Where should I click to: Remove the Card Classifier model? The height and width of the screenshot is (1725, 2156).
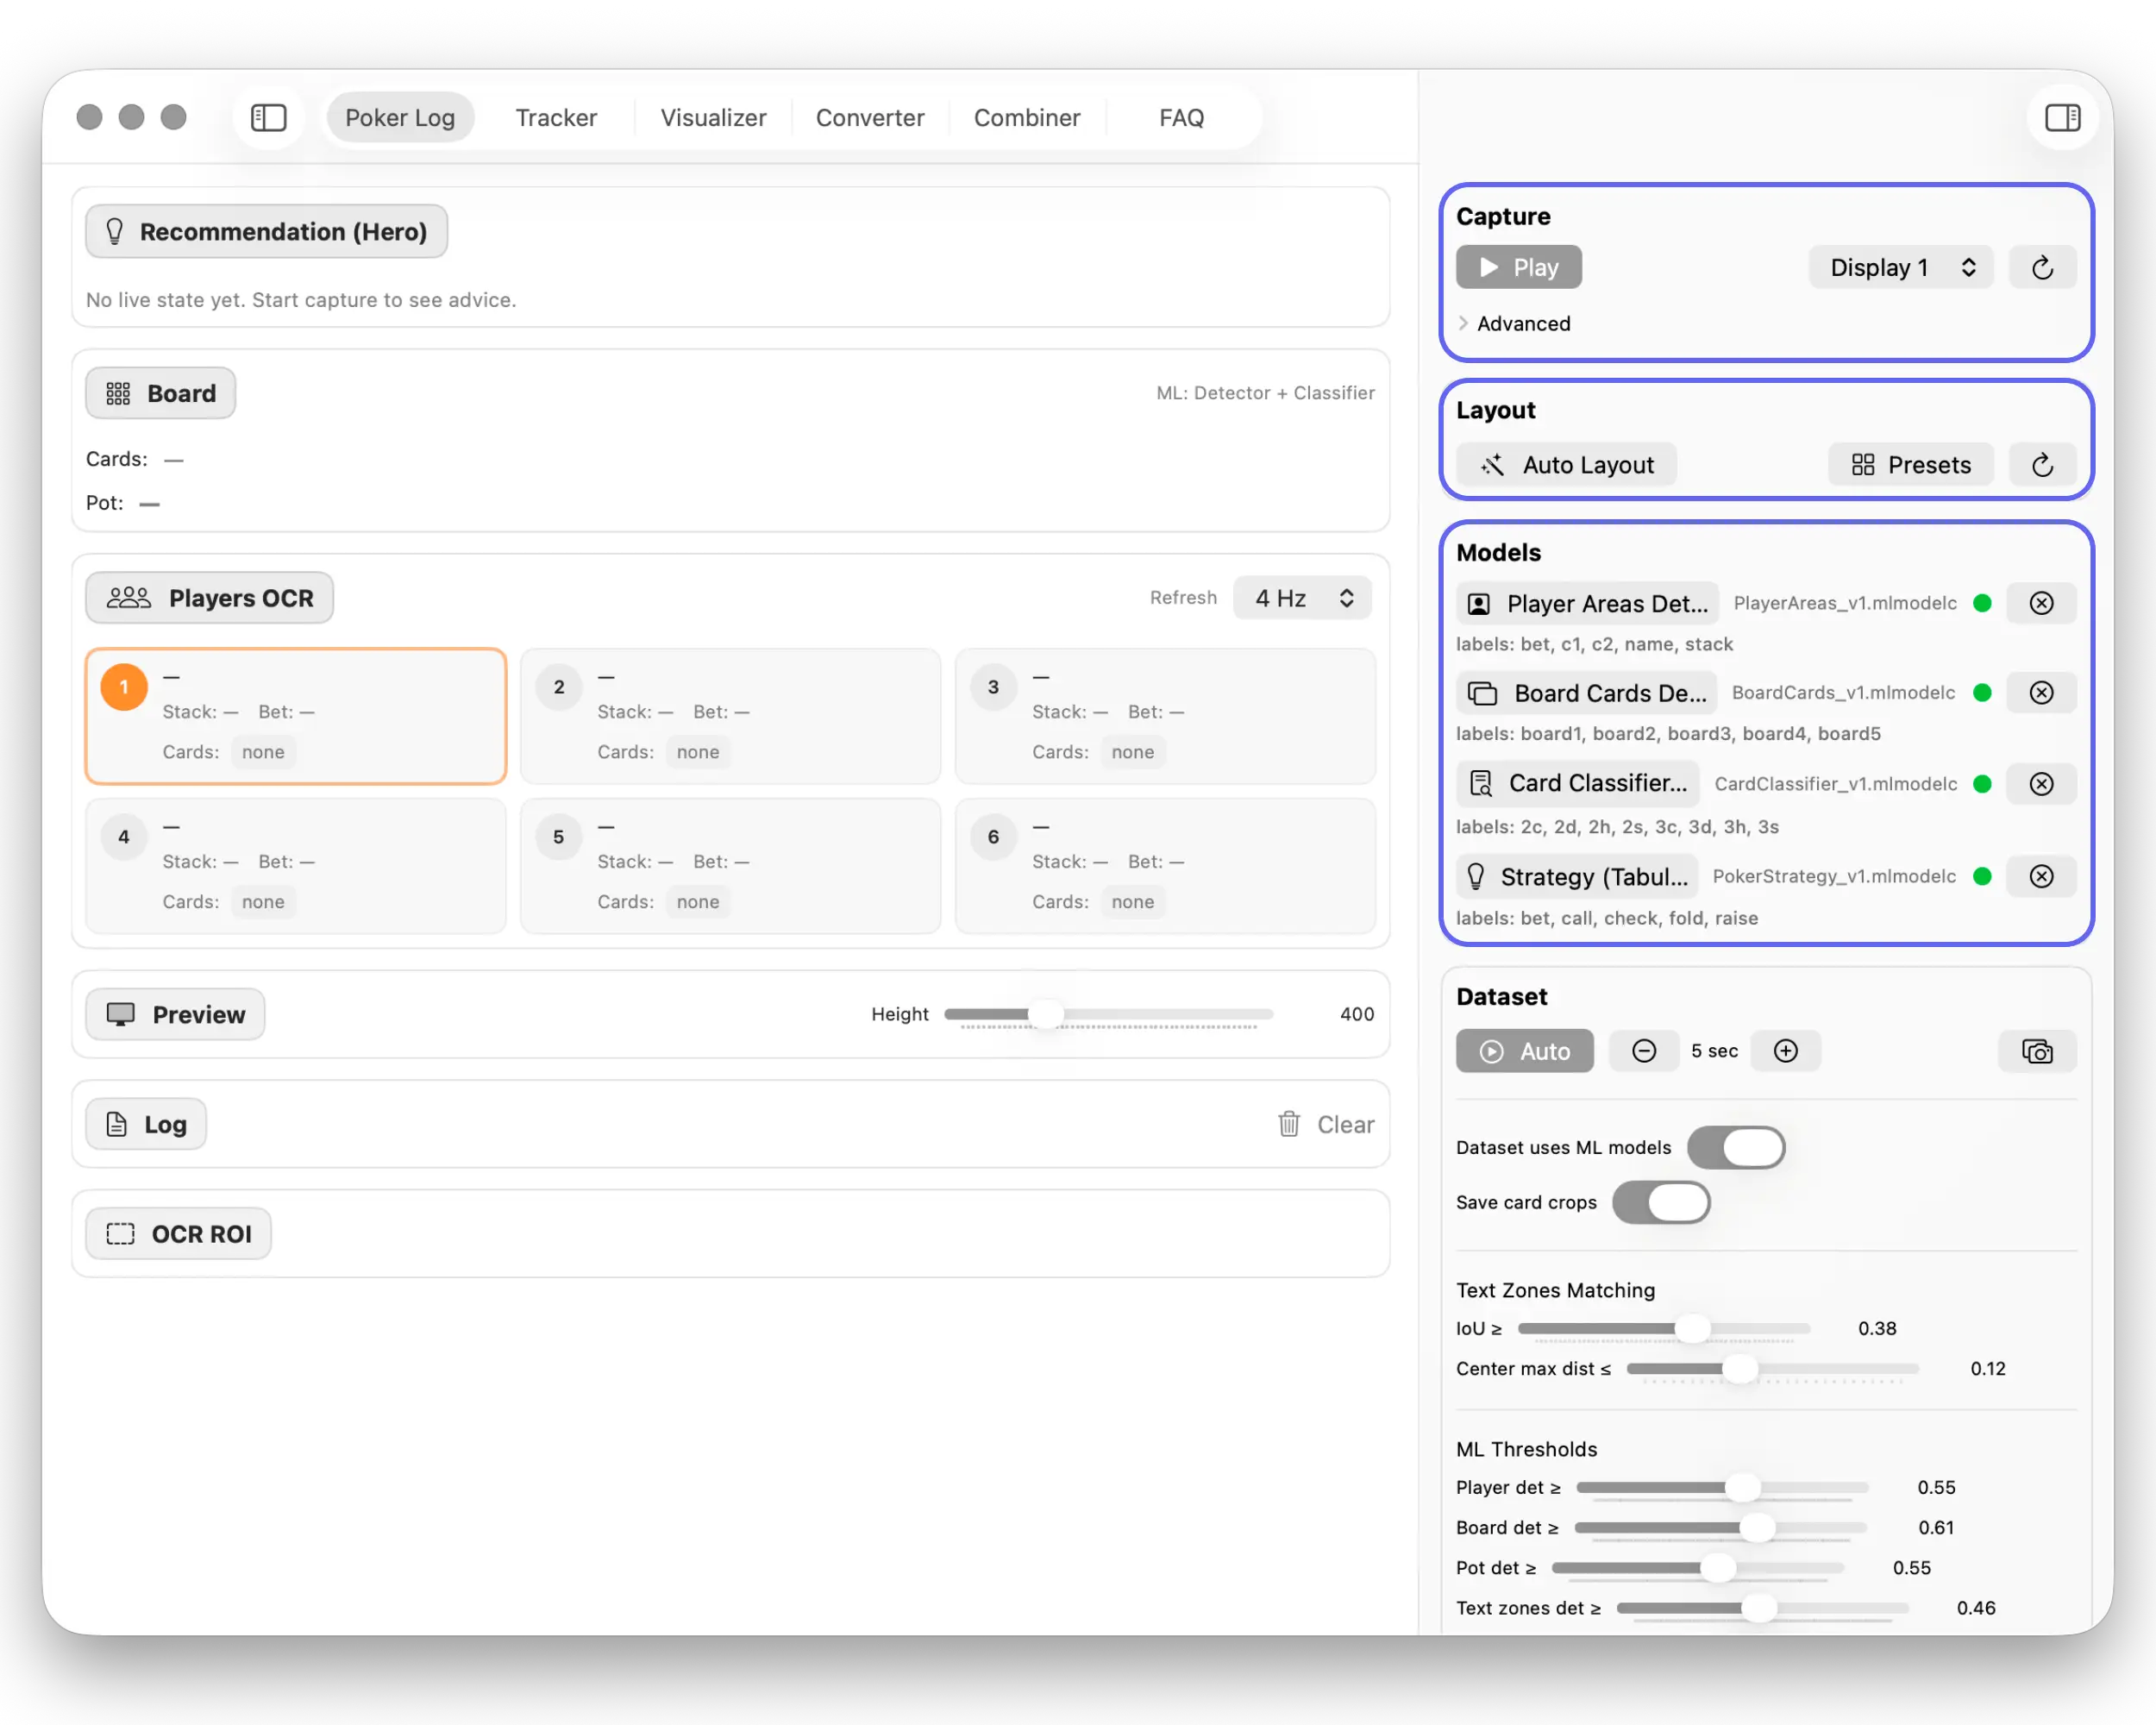point(2041,784)
